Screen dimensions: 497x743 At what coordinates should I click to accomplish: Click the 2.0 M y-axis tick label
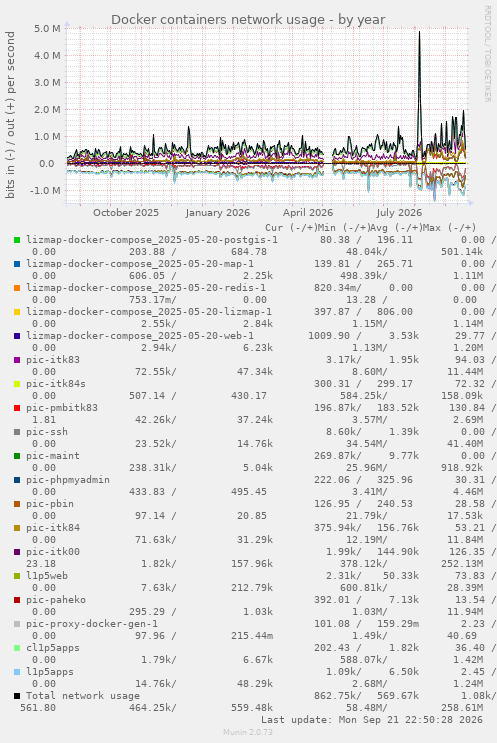(x=47, y=109)
